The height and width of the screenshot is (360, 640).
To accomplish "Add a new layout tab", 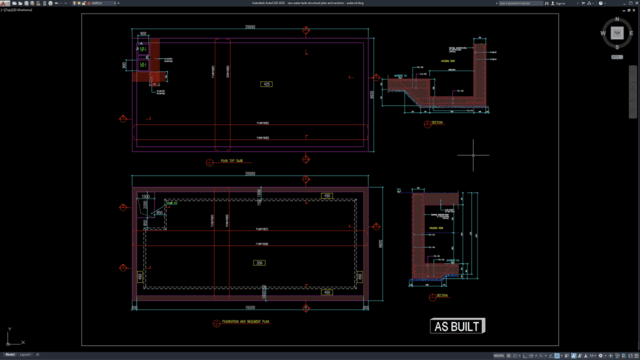I will pos(37,355).
